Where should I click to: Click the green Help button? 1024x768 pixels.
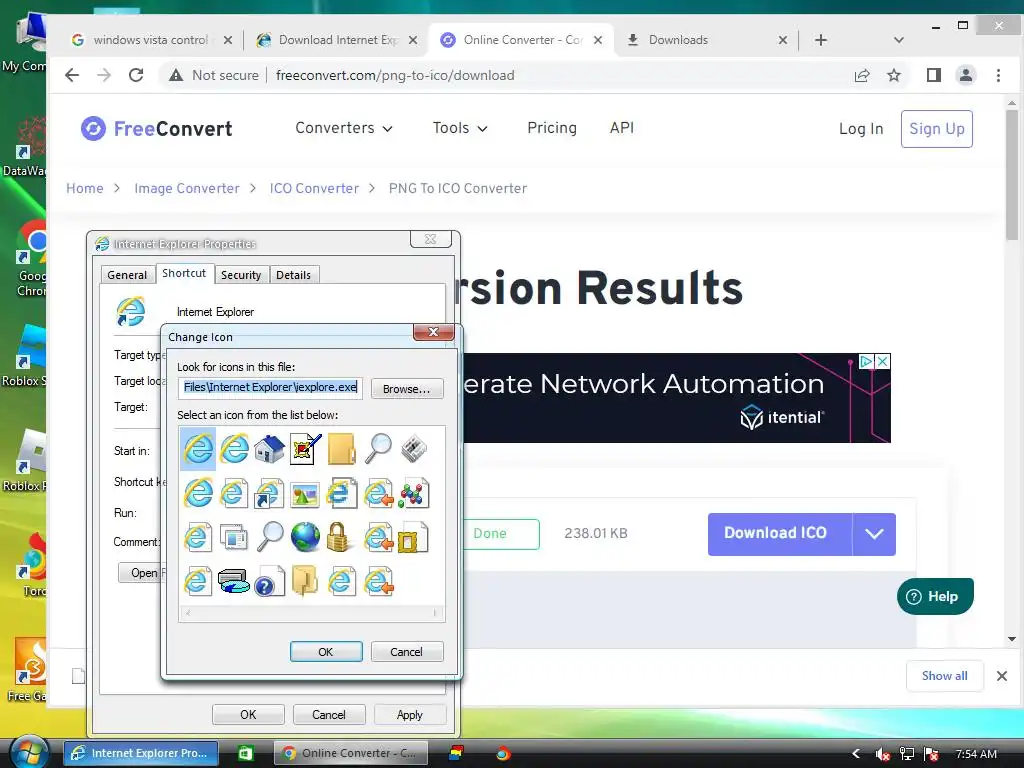click(935, 596)
